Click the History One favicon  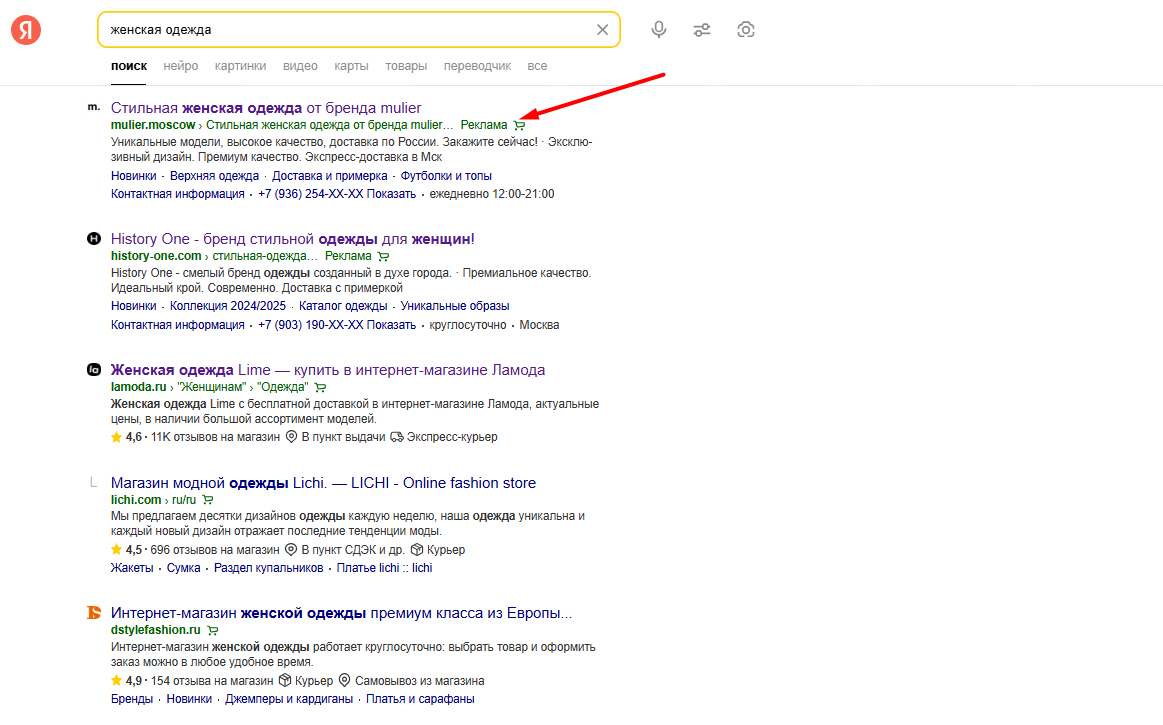(94, 239)
